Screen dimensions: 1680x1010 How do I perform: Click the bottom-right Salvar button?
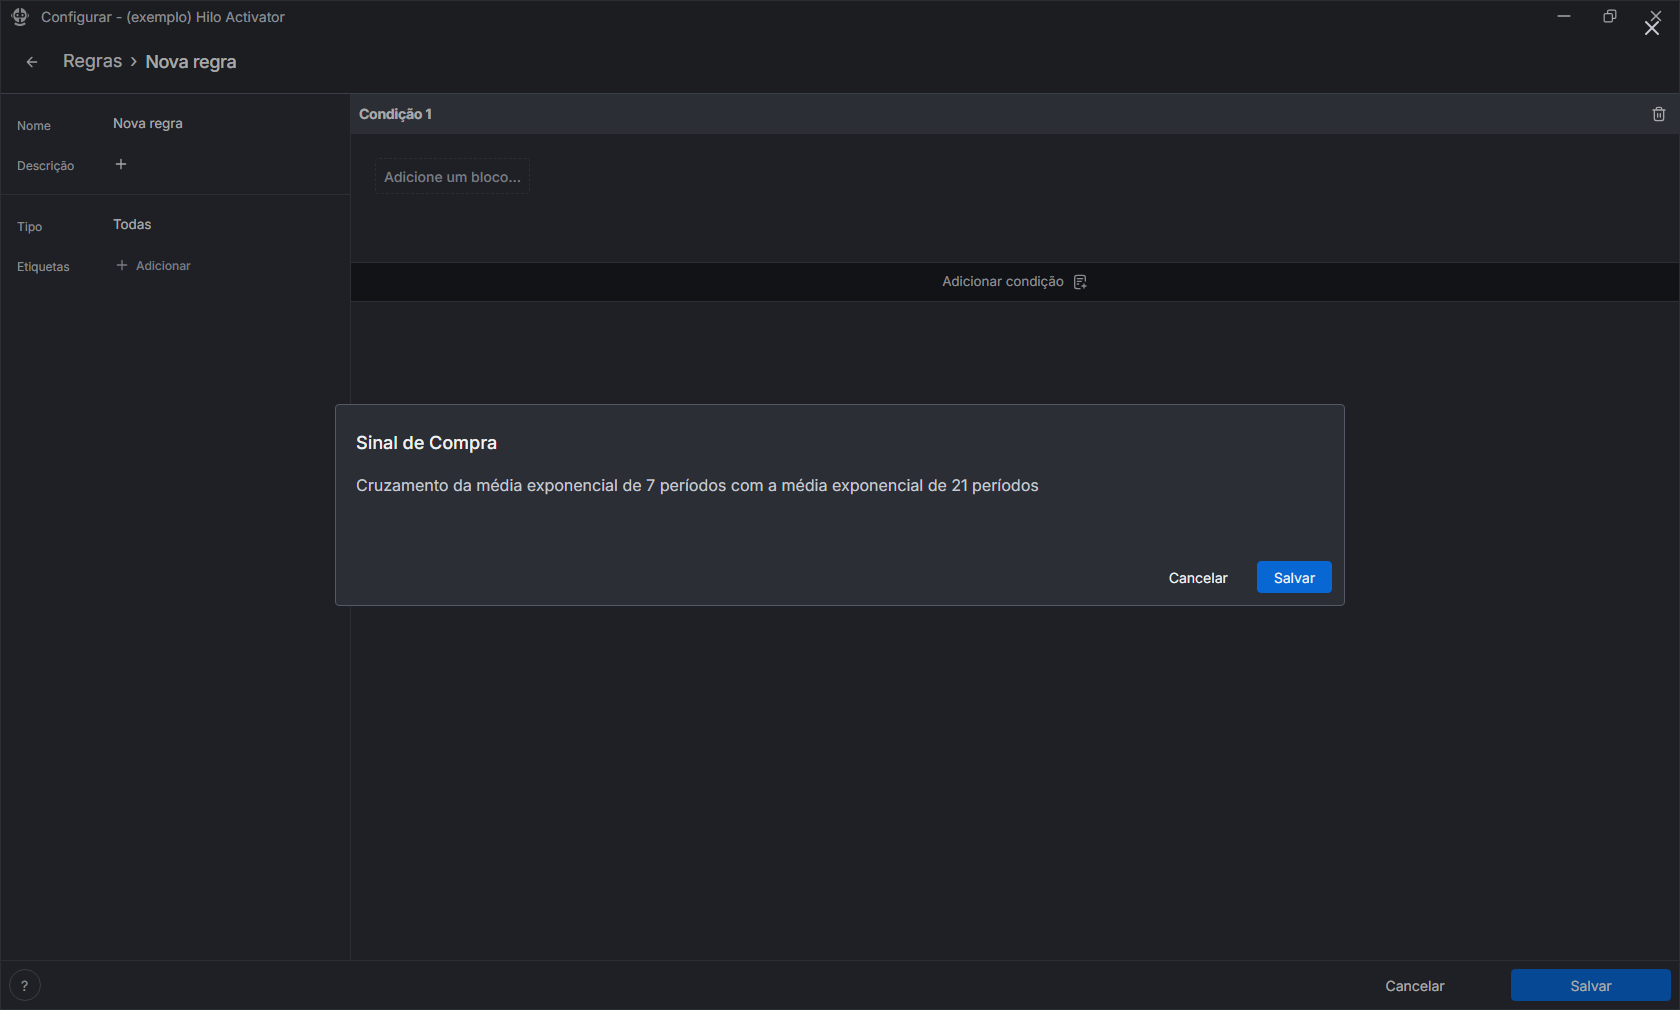[1590, 985]
